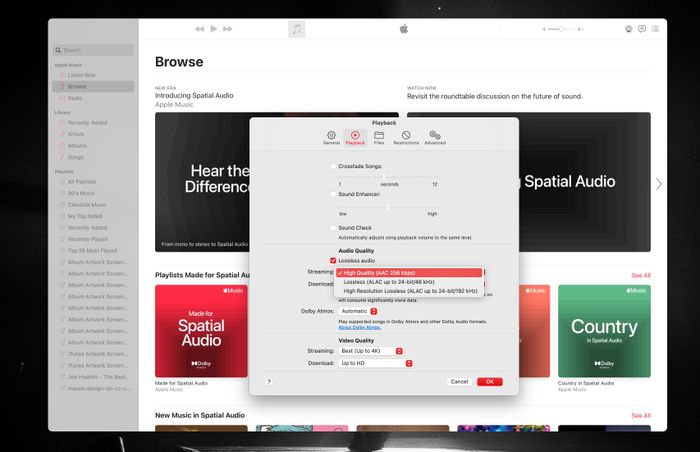
Task: Click the next track fast-forward icon
Action: click(x=228, y=29)
